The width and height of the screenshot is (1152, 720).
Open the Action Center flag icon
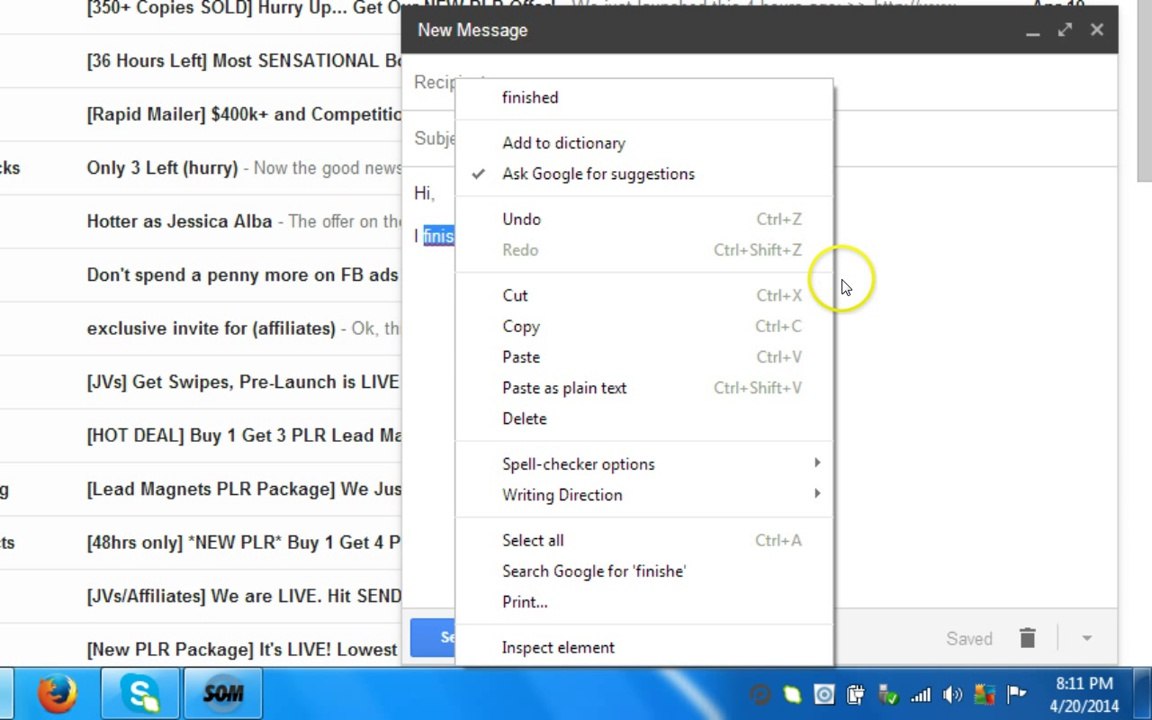tap(1016, 694)
